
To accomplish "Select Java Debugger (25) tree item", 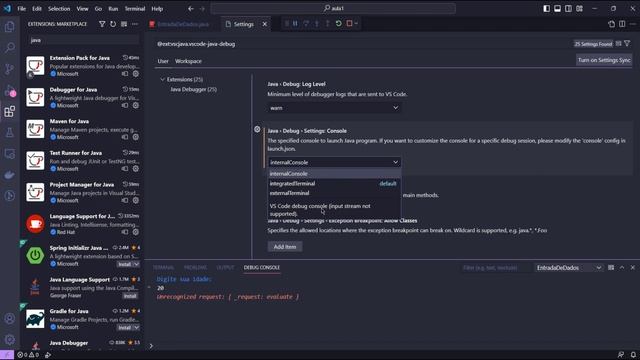I will tap(193, 89).
